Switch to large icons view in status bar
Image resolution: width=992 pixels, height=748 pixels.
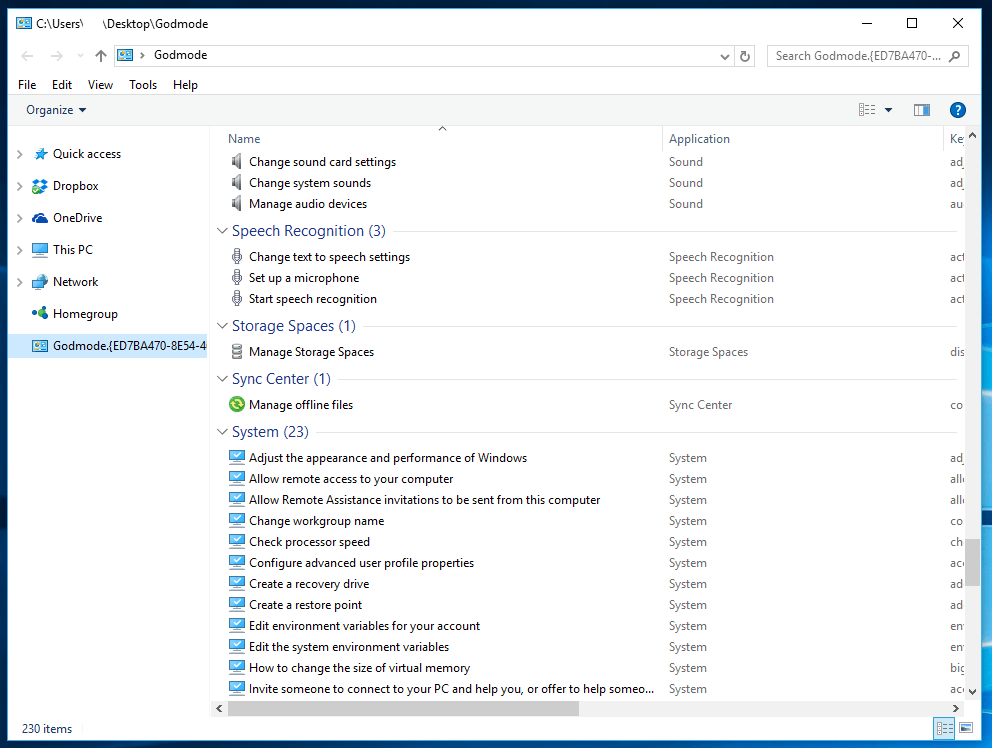(966, 729)
